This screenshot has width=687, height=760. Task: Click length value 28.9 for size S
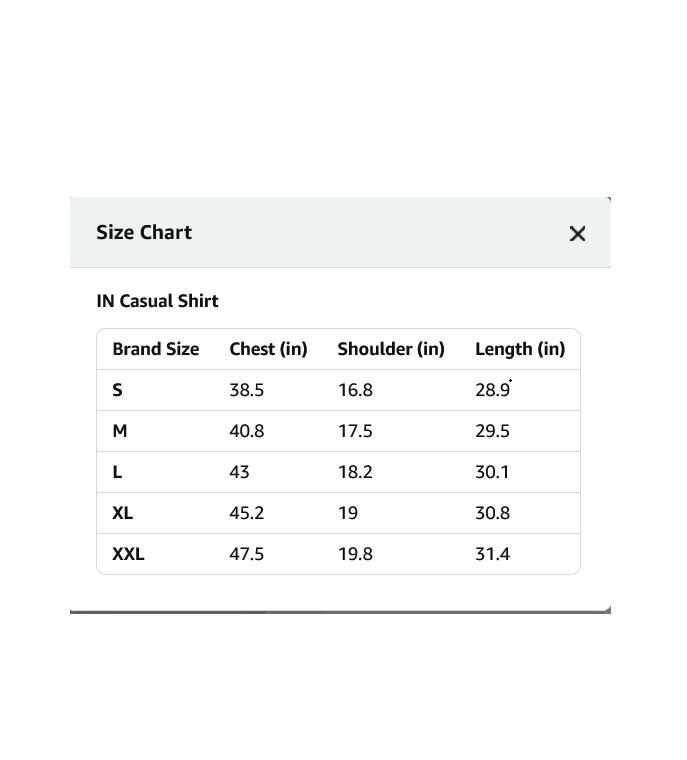(493, 390)
